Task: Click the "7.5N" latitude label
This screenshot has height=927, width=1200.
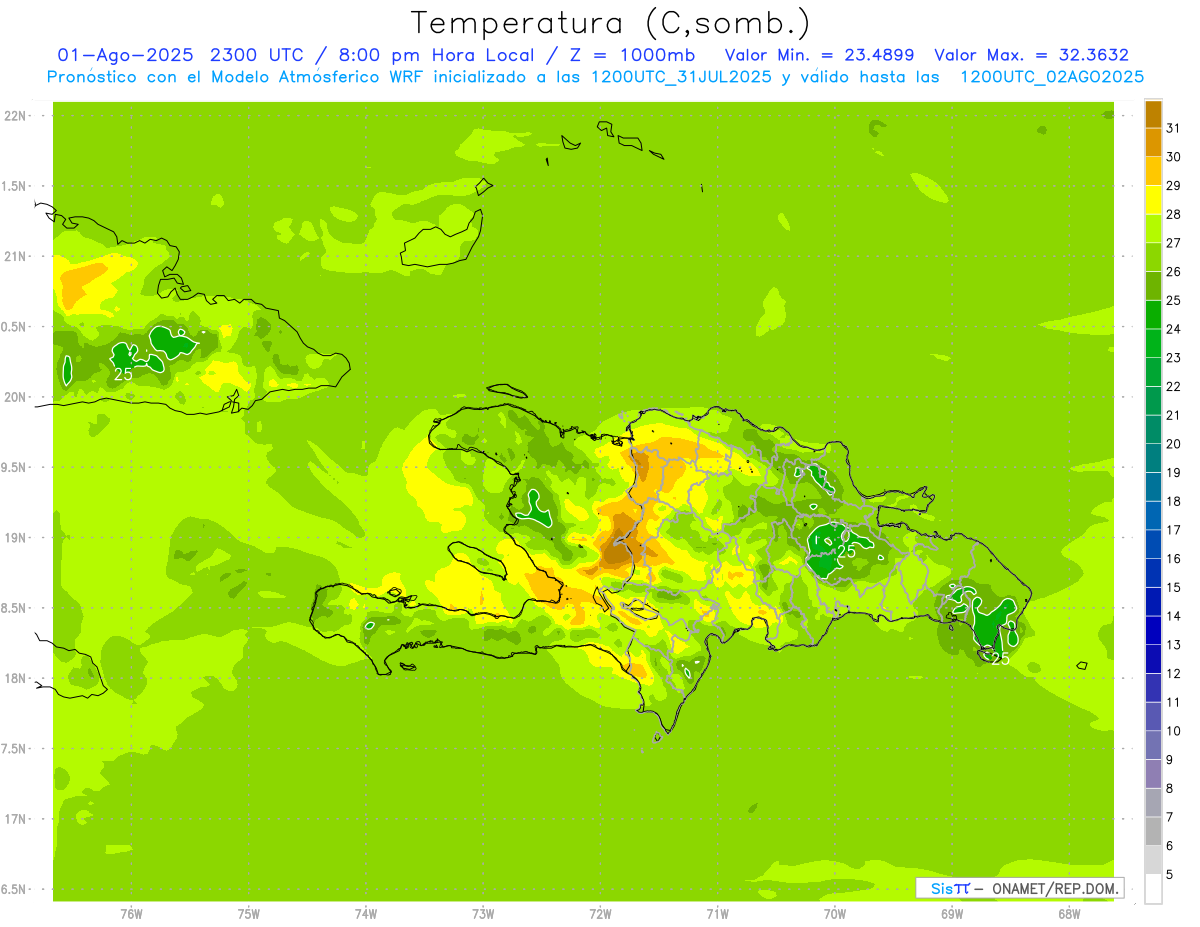Action: (x=14, y=749)
